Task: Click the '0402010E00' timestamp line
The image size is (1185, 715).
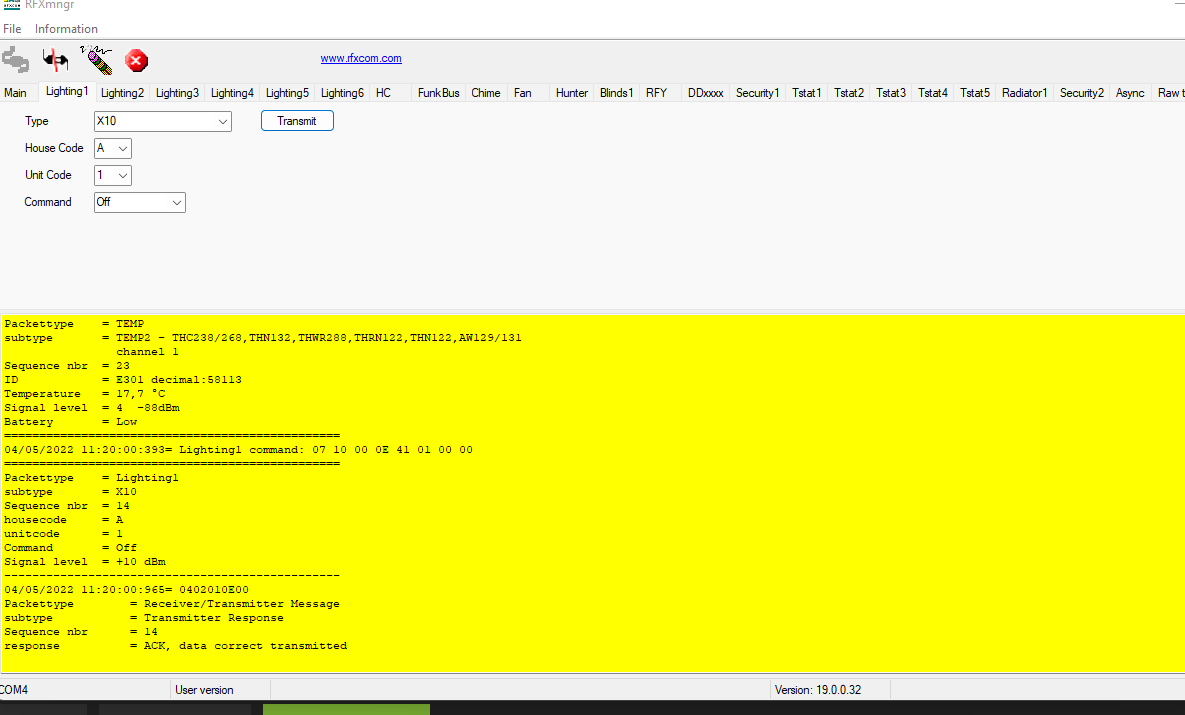Action: [x=126, y=590]
